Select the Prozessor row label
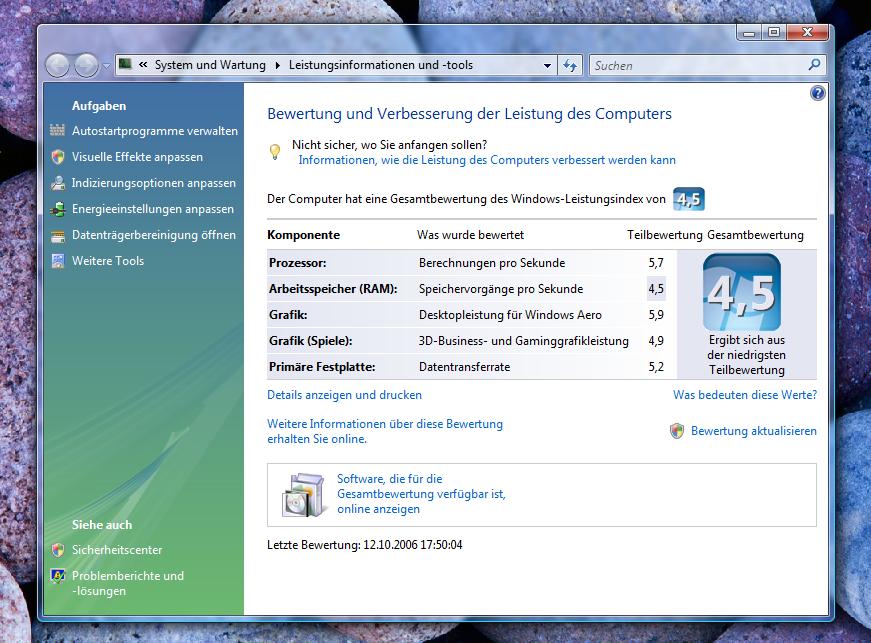Screen dimensions: 871x643 tap(298, 263)
